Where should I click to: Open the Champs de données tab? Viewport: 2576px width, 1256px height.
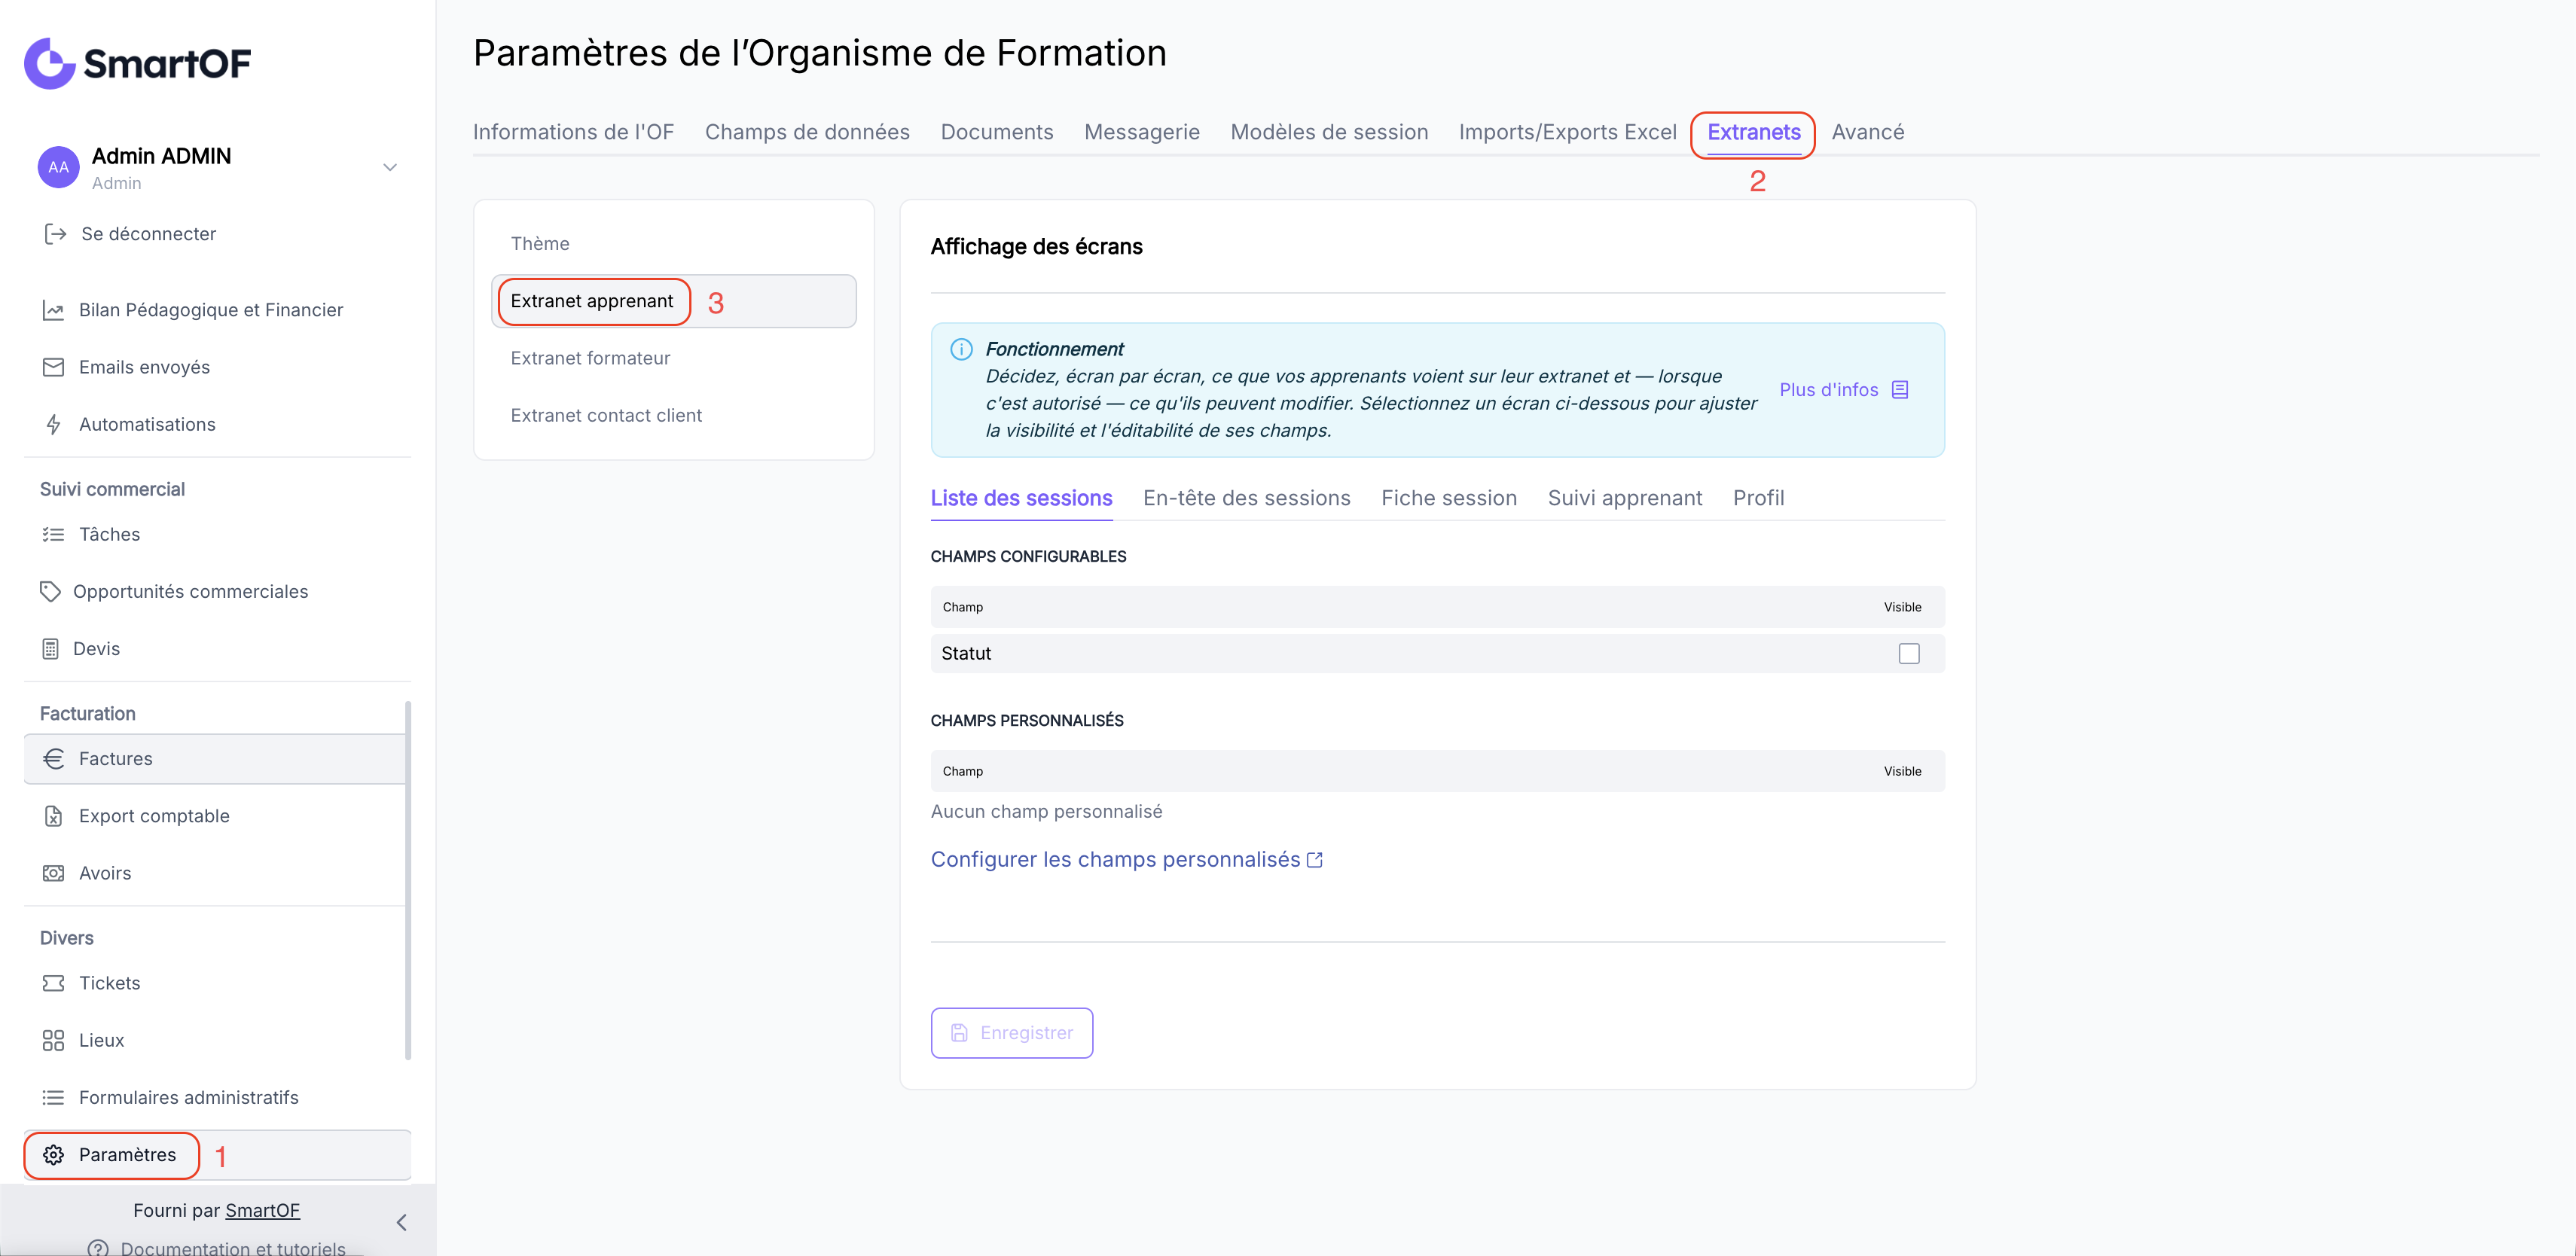pyautogui.click(x=807, y=132)
